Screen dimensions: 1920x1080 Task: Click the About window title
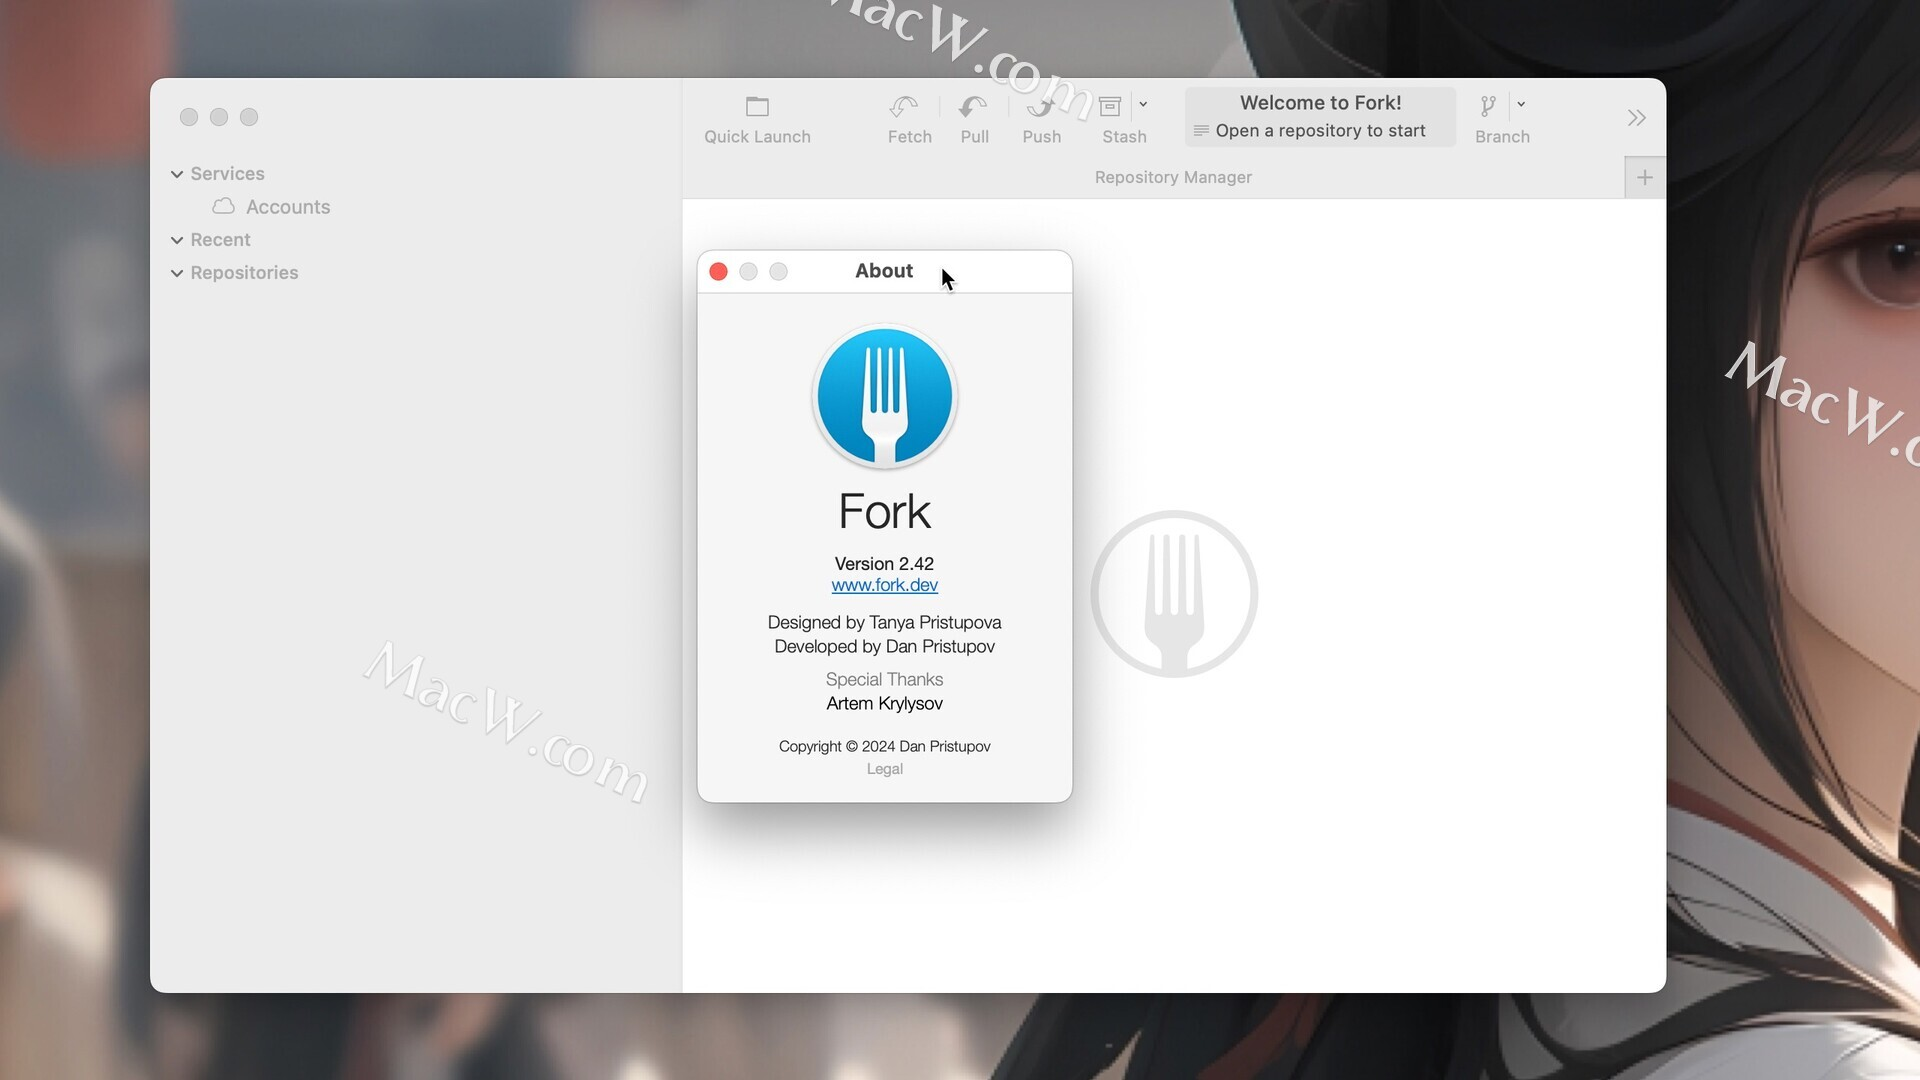[884, 270]
